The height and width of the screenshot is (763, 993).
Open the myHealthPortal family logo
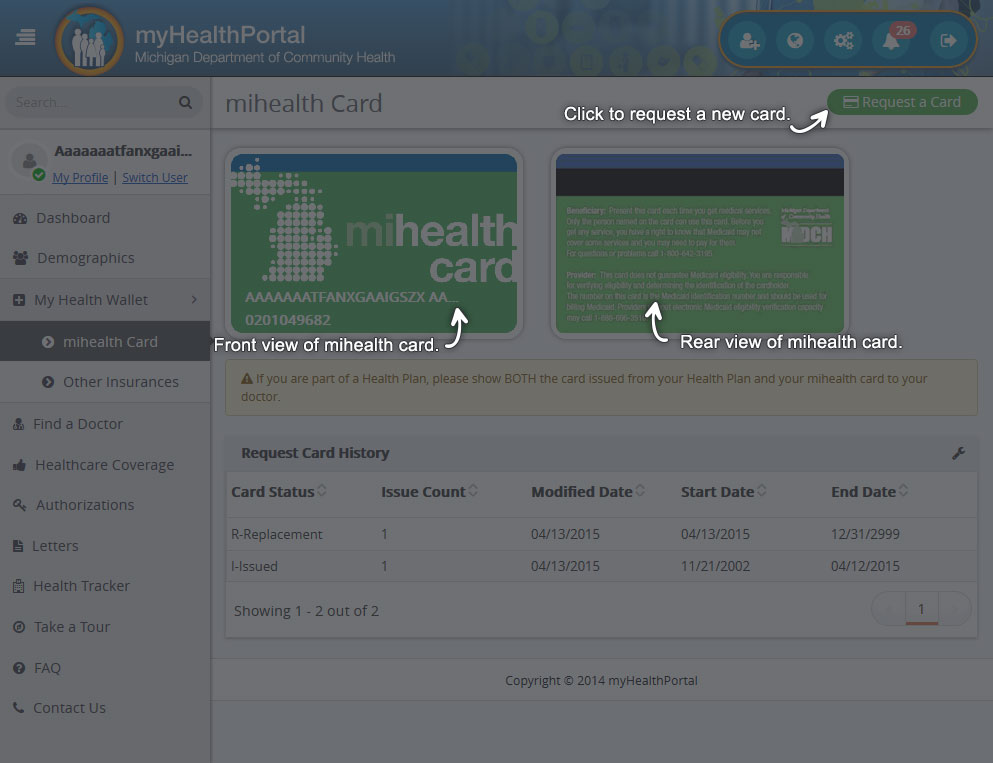click(x=89, y=41)
